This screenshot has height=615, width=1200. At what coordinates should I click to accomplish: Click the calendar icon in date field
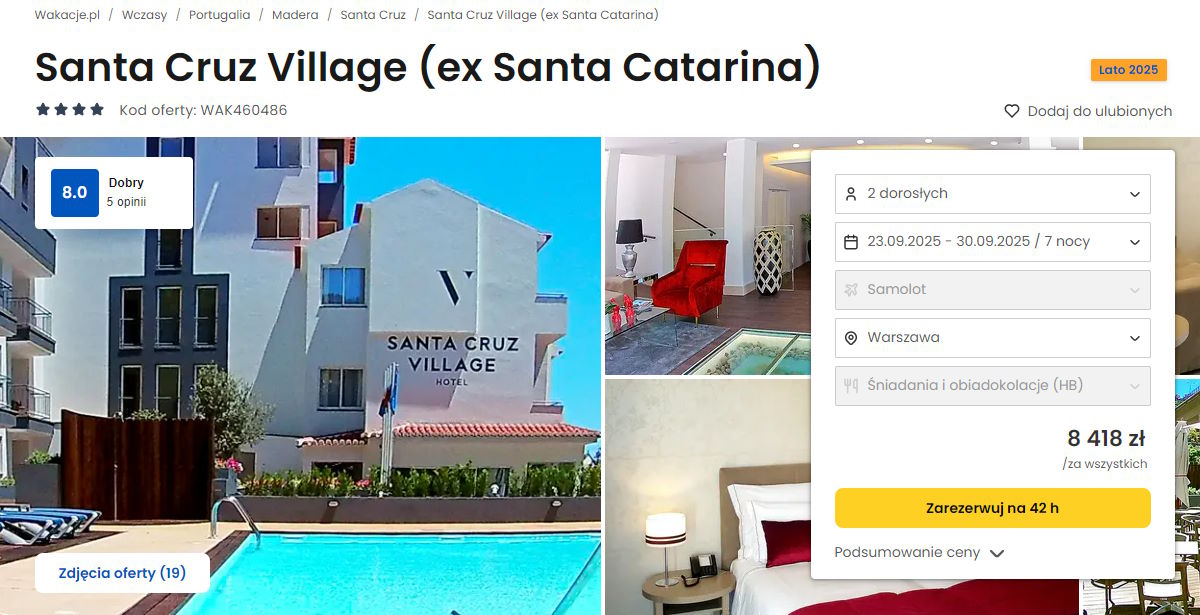point(851,242)
